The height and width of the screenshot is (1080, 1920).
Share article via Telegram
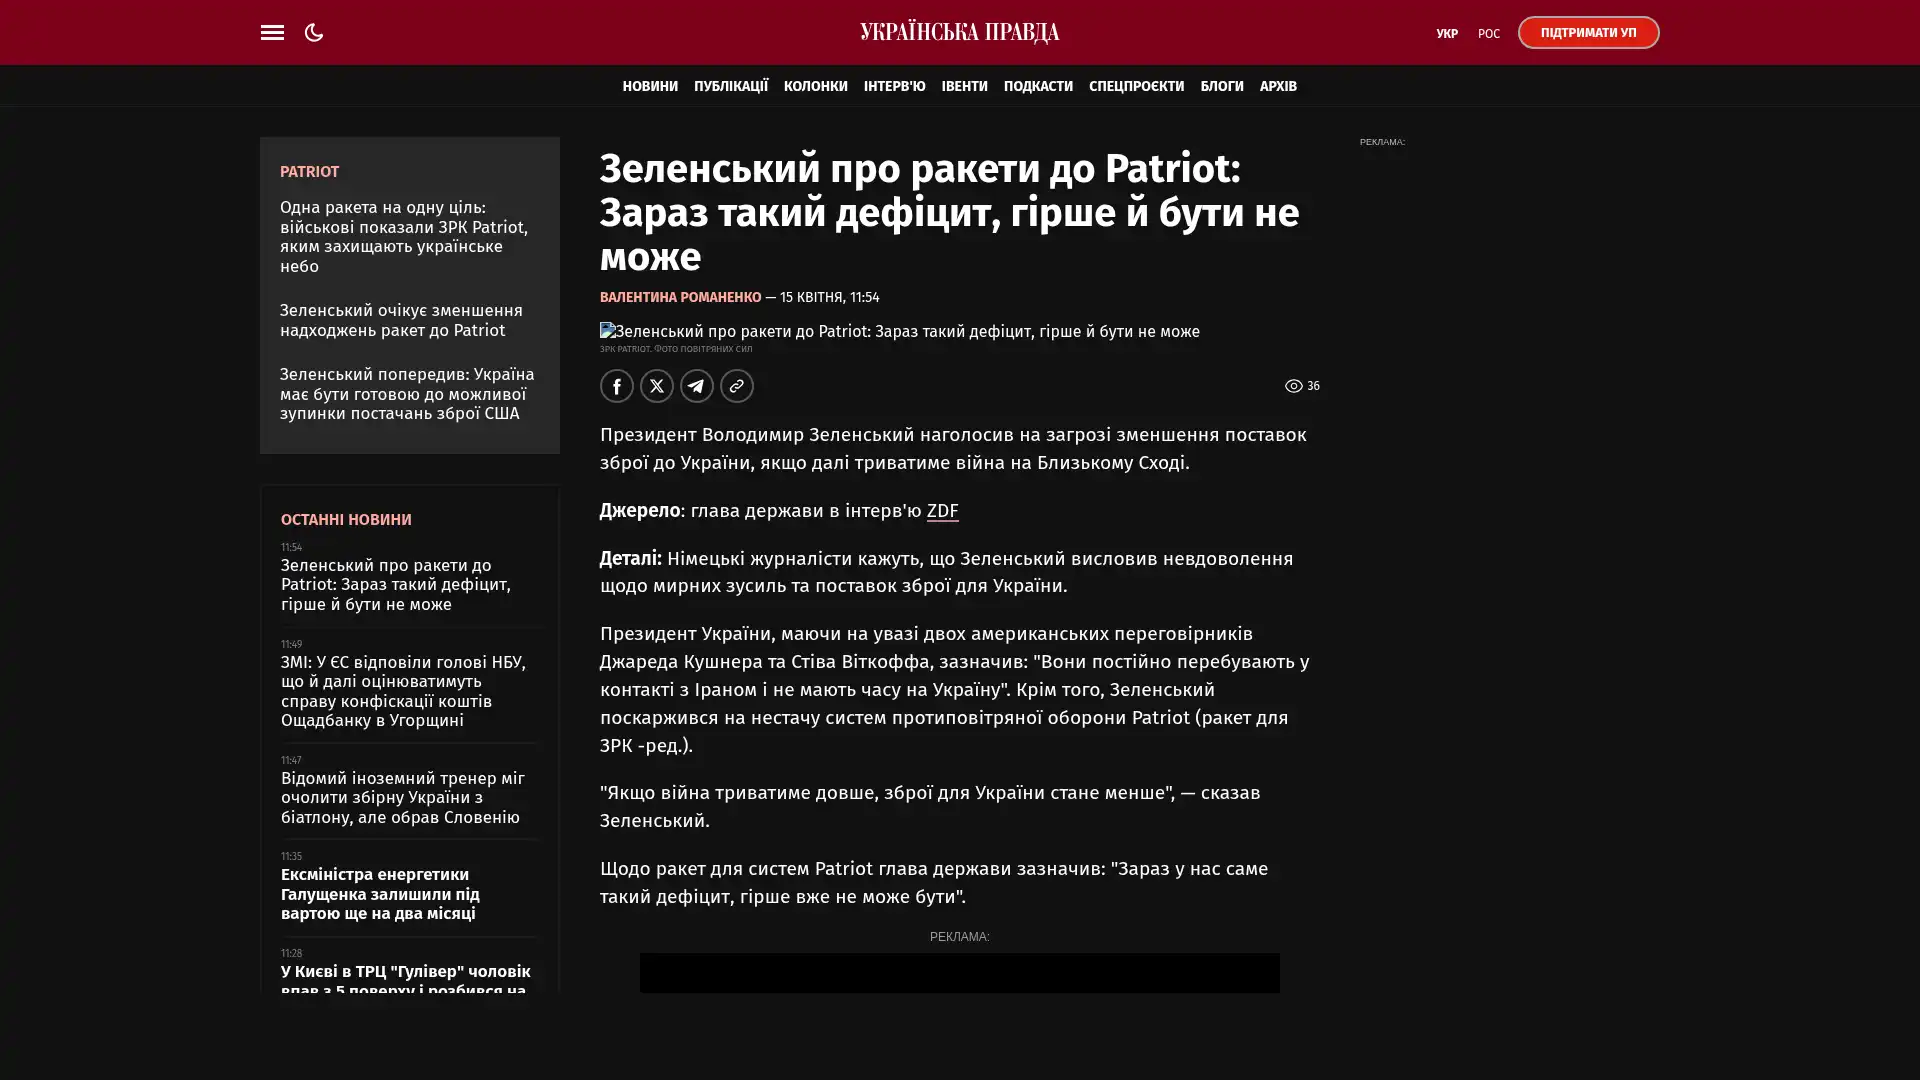697,386
